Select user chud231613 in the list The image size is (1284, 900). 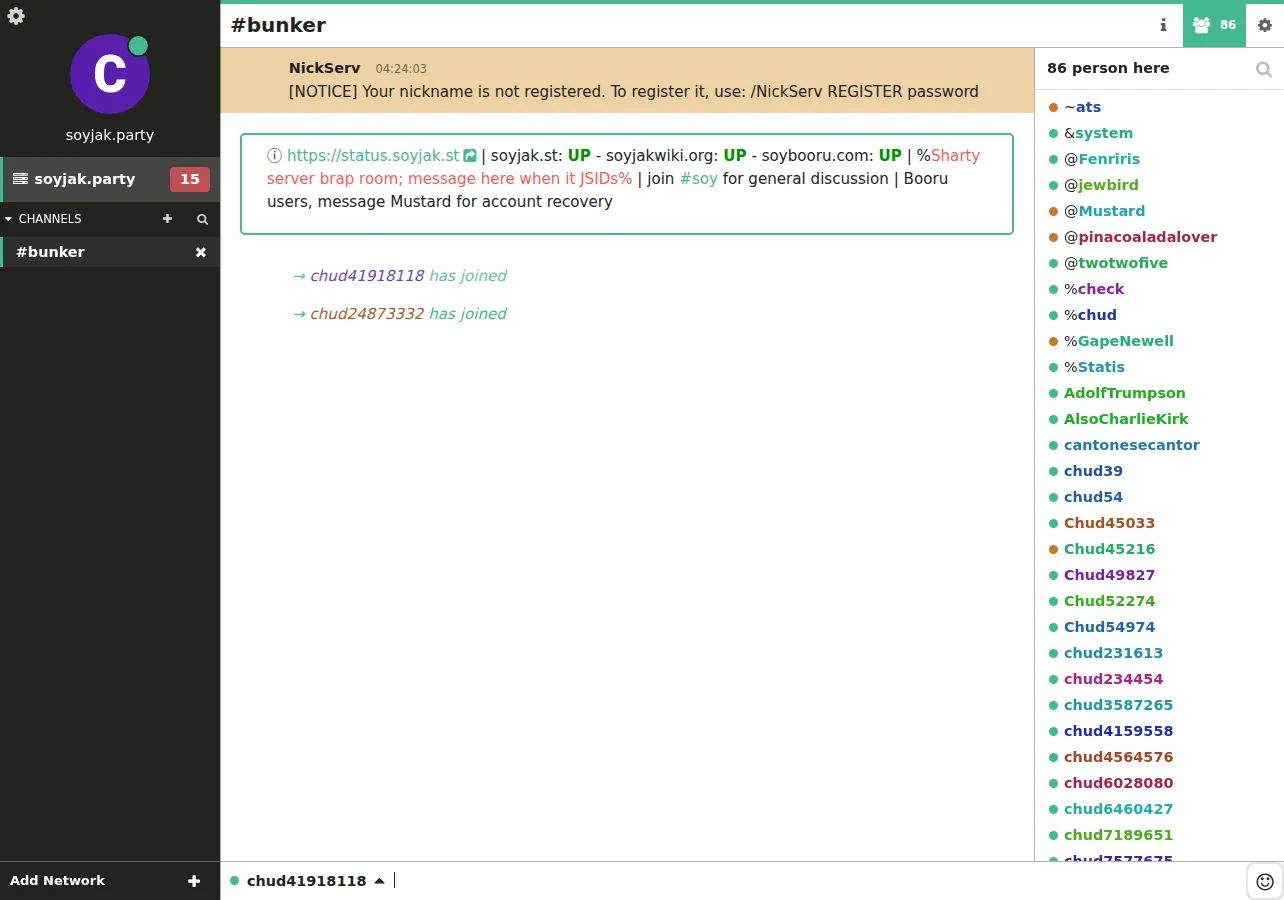point(1113,653)
